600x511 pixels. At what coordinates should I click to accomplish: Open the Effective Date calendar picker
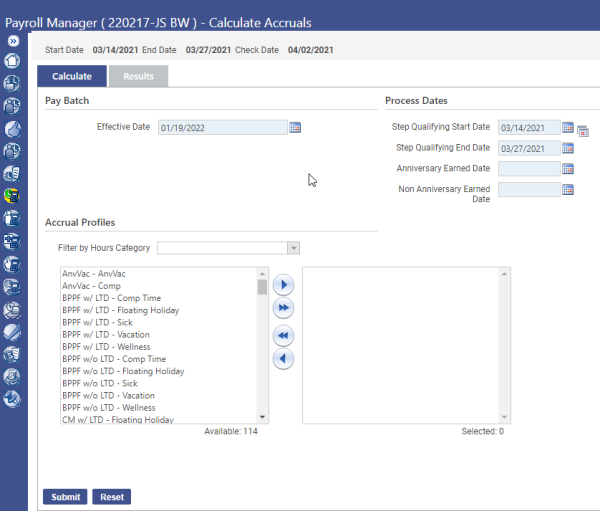click(x=295, y=127)
